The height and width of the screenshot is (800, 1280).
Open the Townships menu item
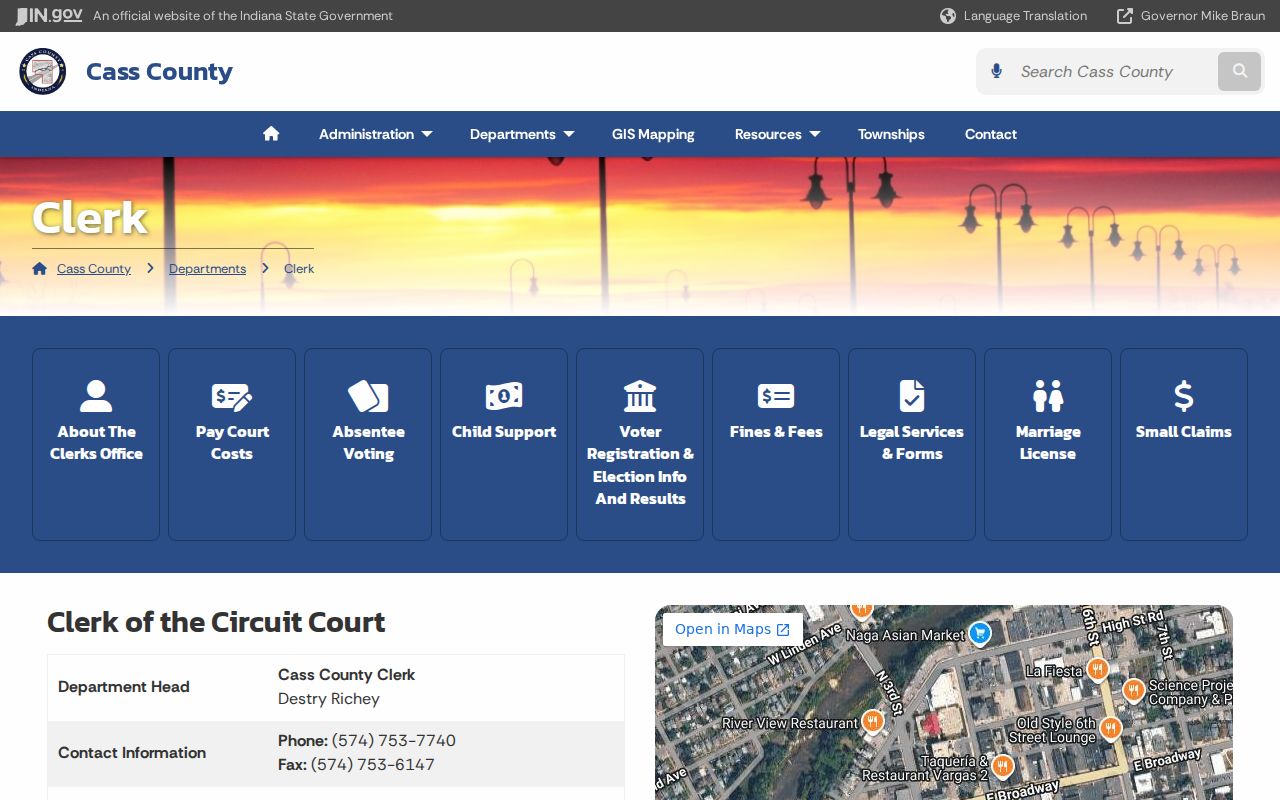(x=891, y=134)
